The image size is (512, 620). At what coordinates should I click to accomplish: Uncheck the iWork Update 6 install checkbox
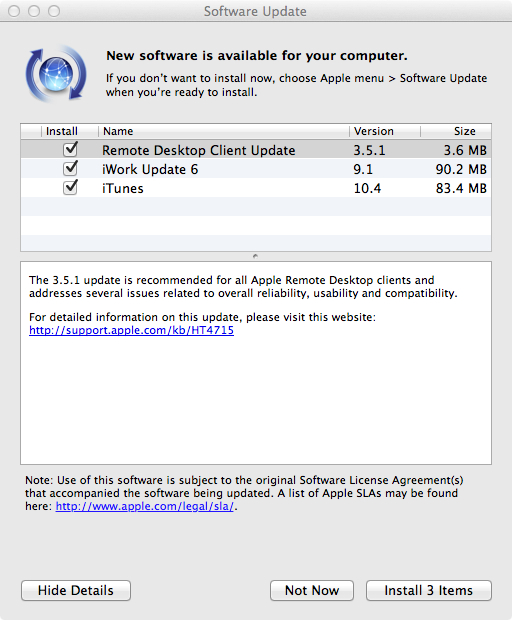(x=70, y=168)
